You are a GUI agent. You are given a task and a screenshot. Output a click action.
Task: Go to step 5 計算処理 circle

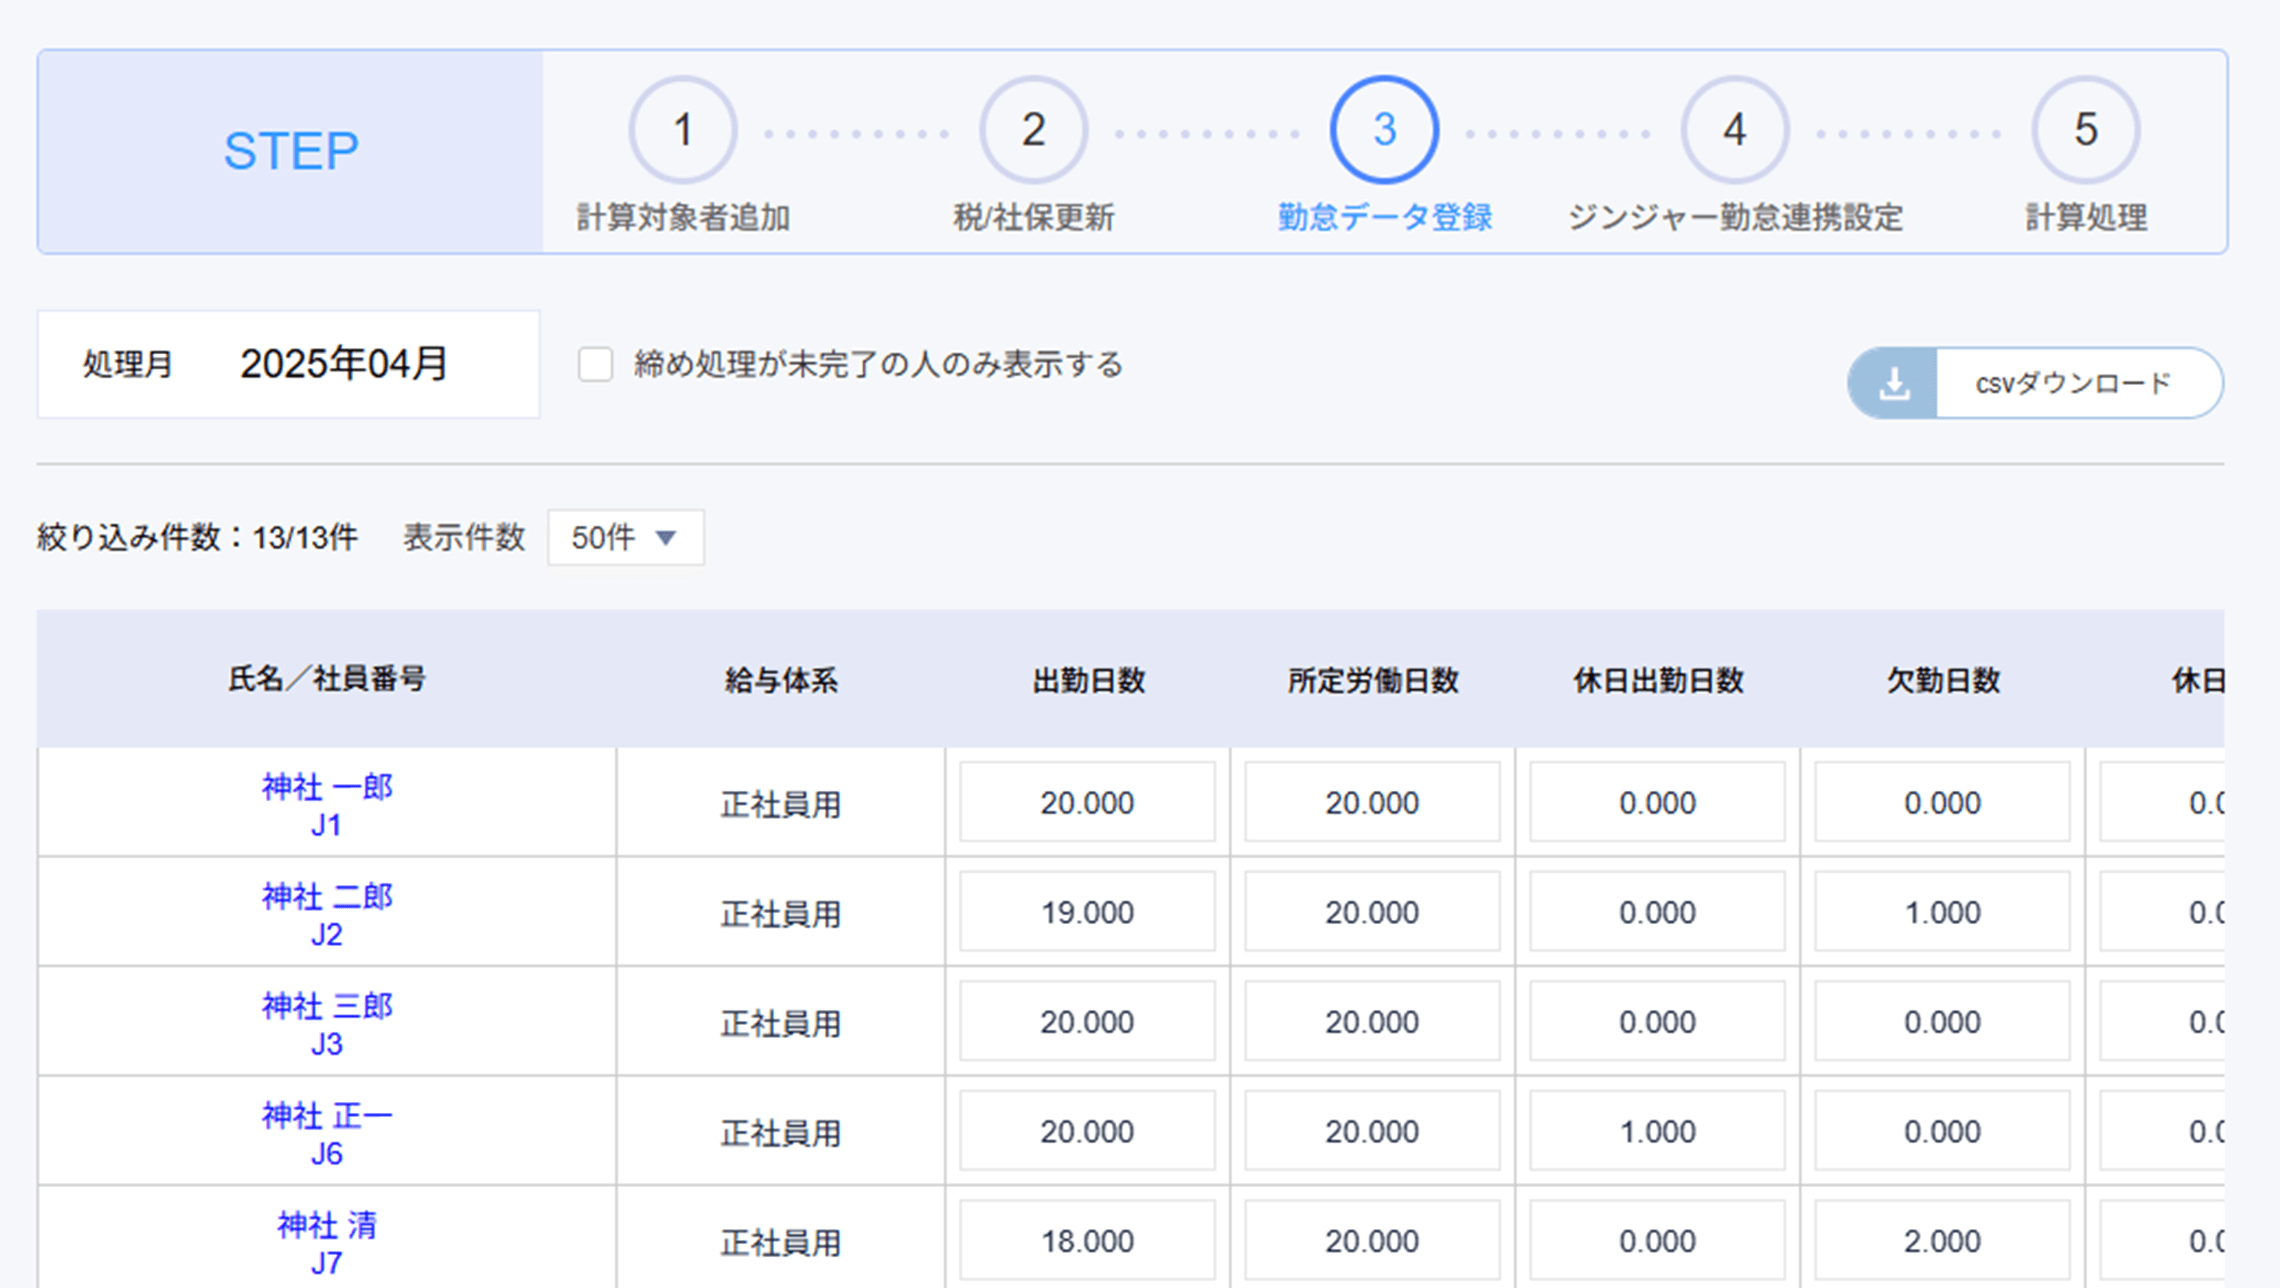point(2085,130)
